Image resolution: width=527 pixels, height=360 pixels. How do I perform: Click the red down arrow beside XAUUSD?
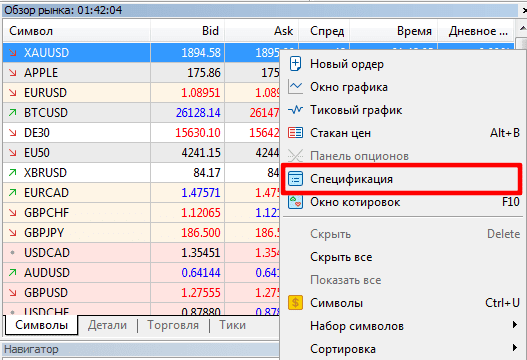coord(13,52)
